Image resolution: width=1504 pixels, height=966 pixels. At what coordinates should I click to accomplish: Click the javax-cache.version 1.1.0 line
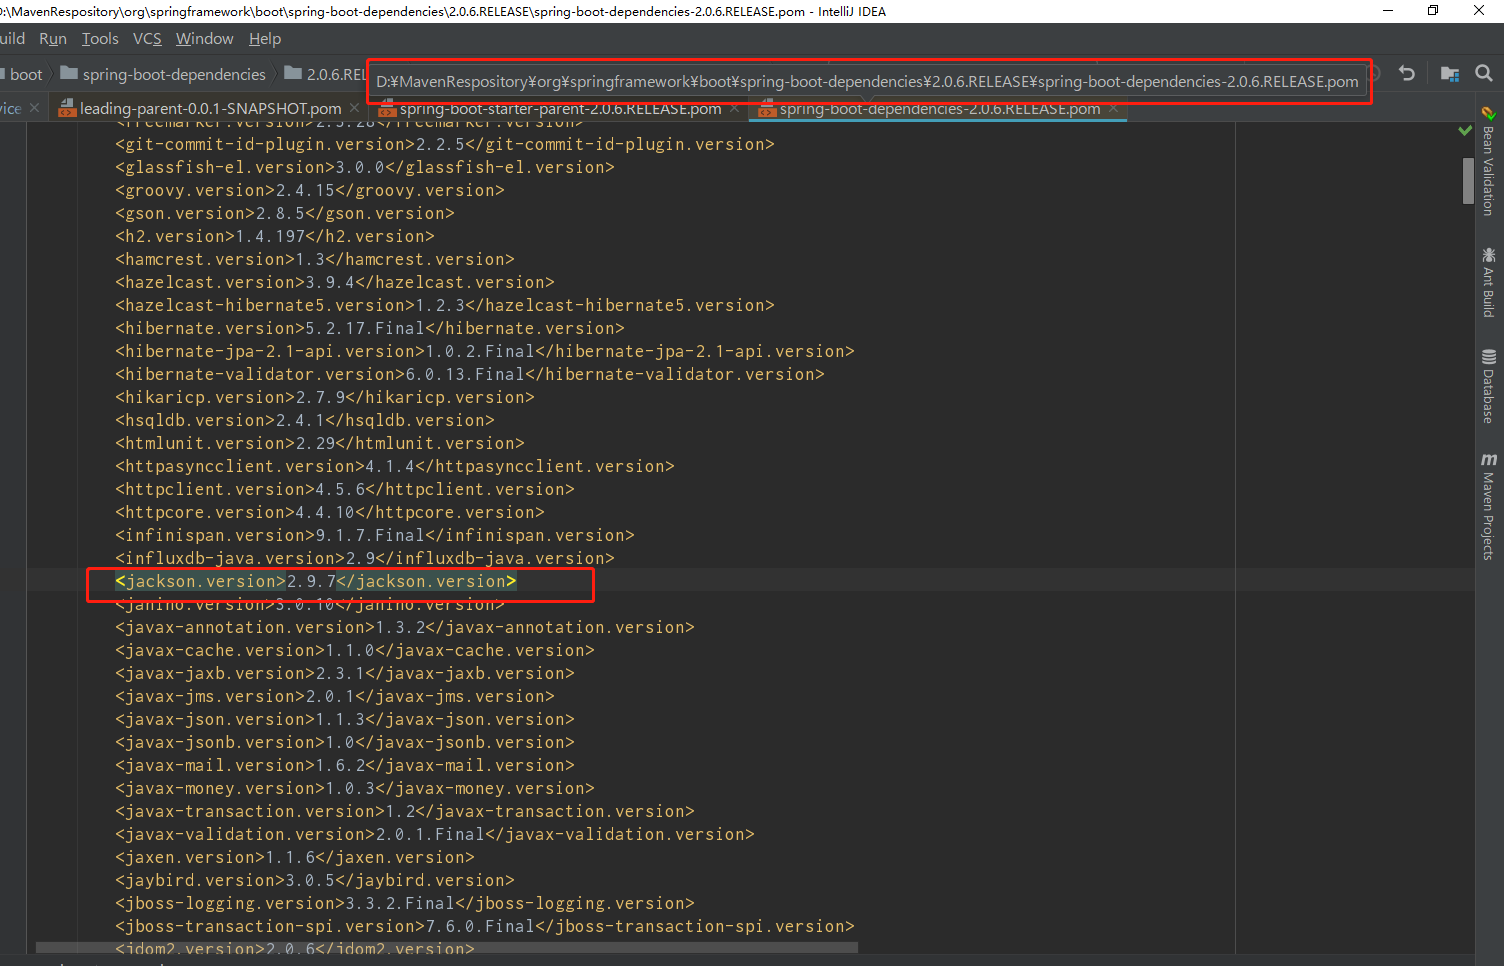click(x=355, y=650)
